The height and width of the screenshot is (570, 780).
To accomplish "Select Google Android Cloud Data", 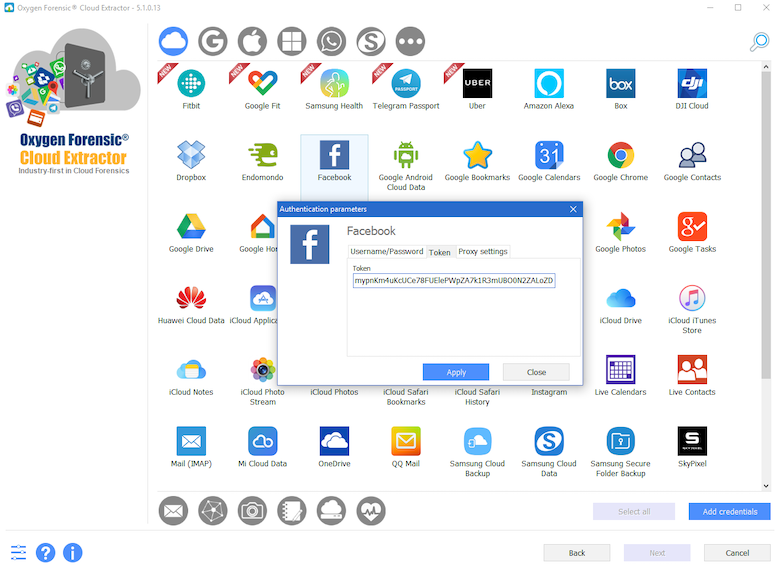I will click(406, 155).
